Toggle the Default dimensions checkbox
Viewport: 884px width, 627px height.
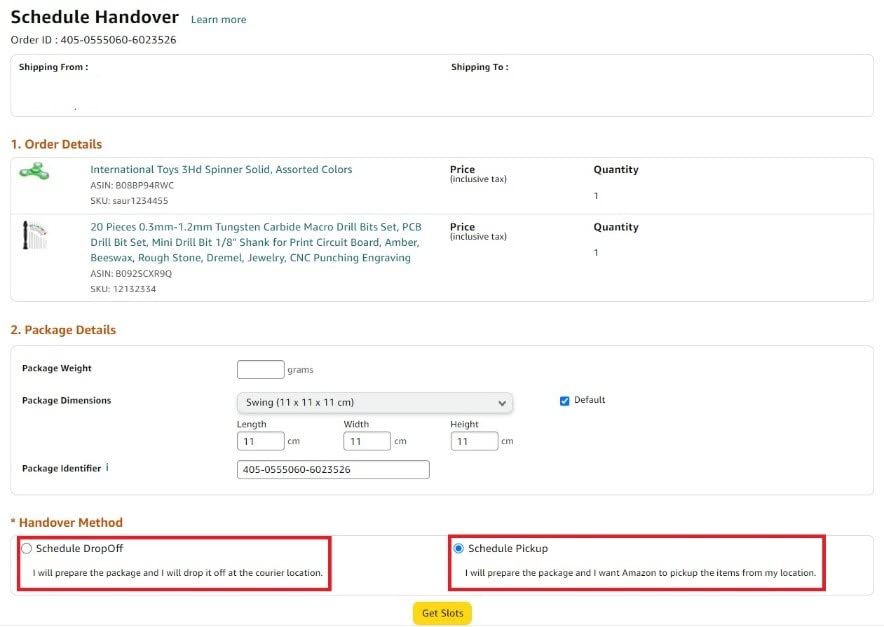pos(565,401)
